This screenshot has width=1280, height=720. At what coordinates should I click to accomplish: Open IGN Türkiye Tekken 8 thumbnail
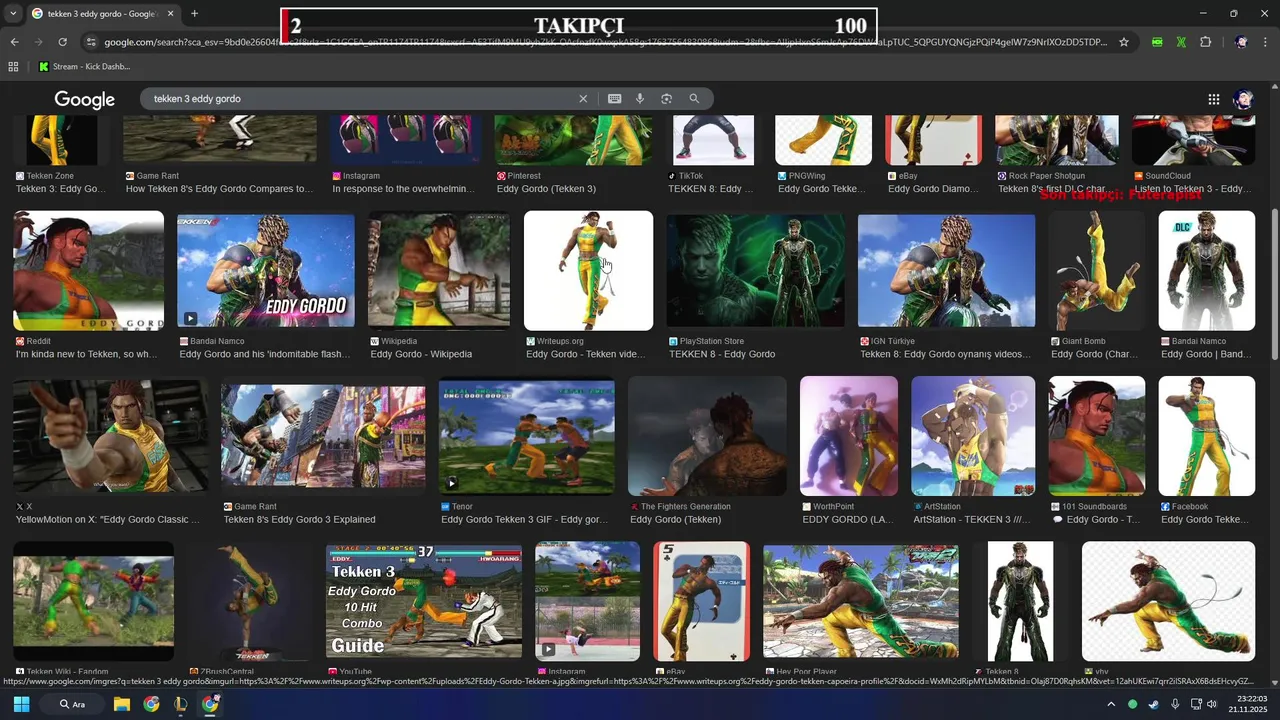coord(947,270)
